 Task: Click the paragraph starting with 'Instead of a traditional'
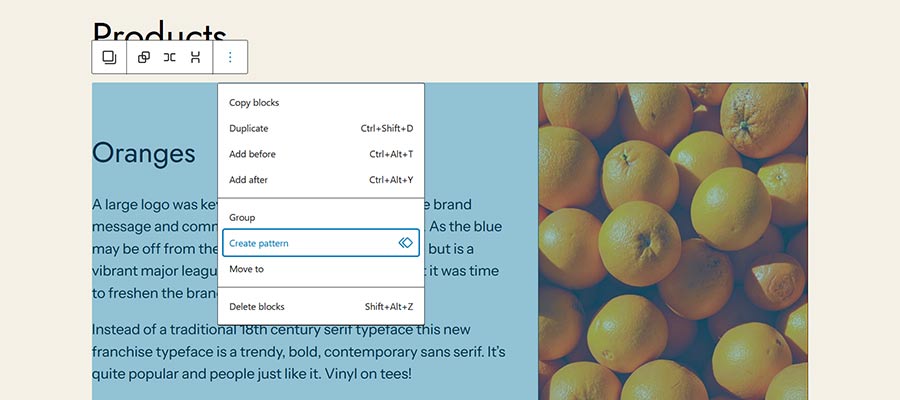(298, 352)
